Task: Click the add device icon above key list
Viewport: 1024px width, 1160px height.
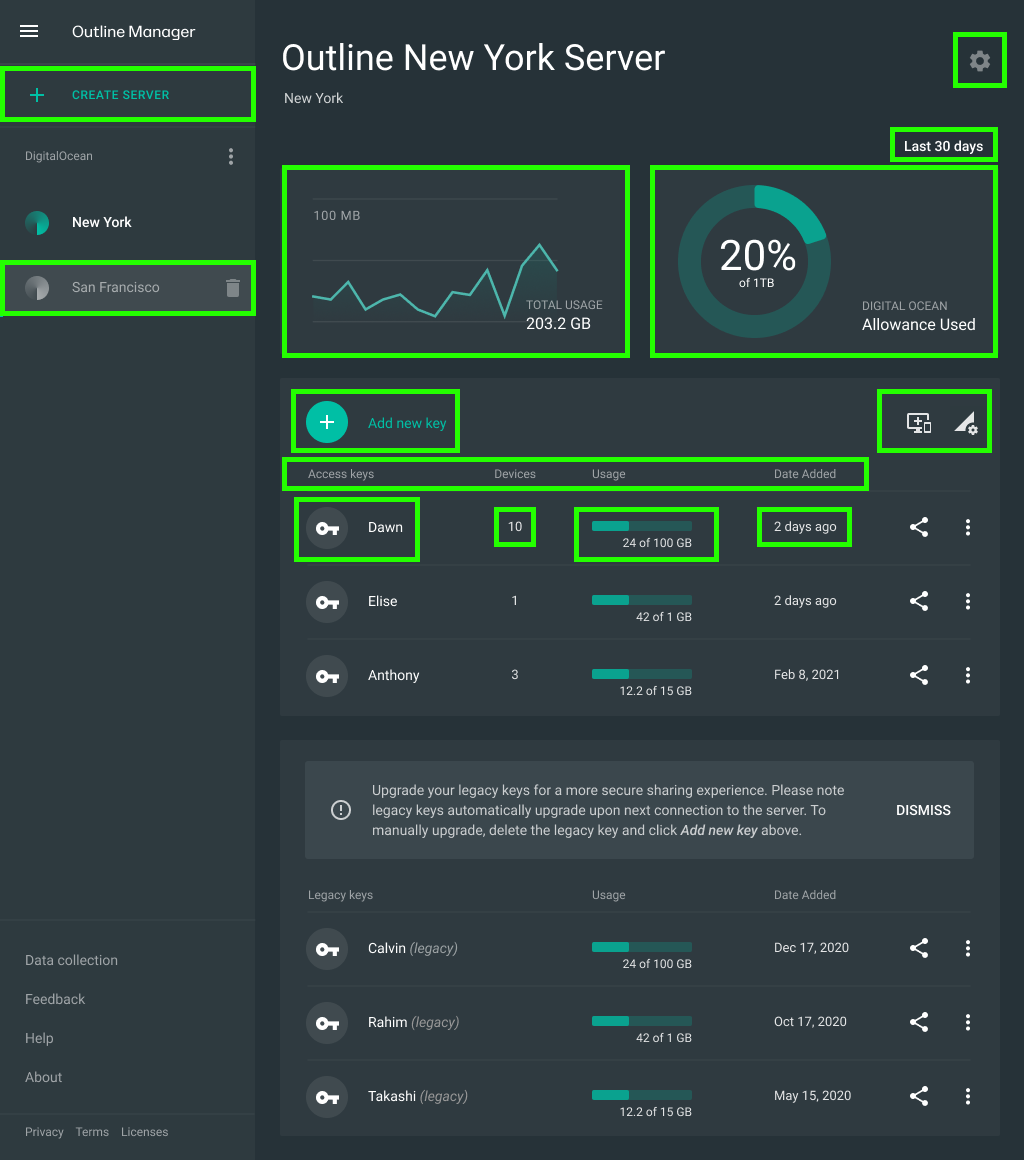Action: [x=918, y=423]
